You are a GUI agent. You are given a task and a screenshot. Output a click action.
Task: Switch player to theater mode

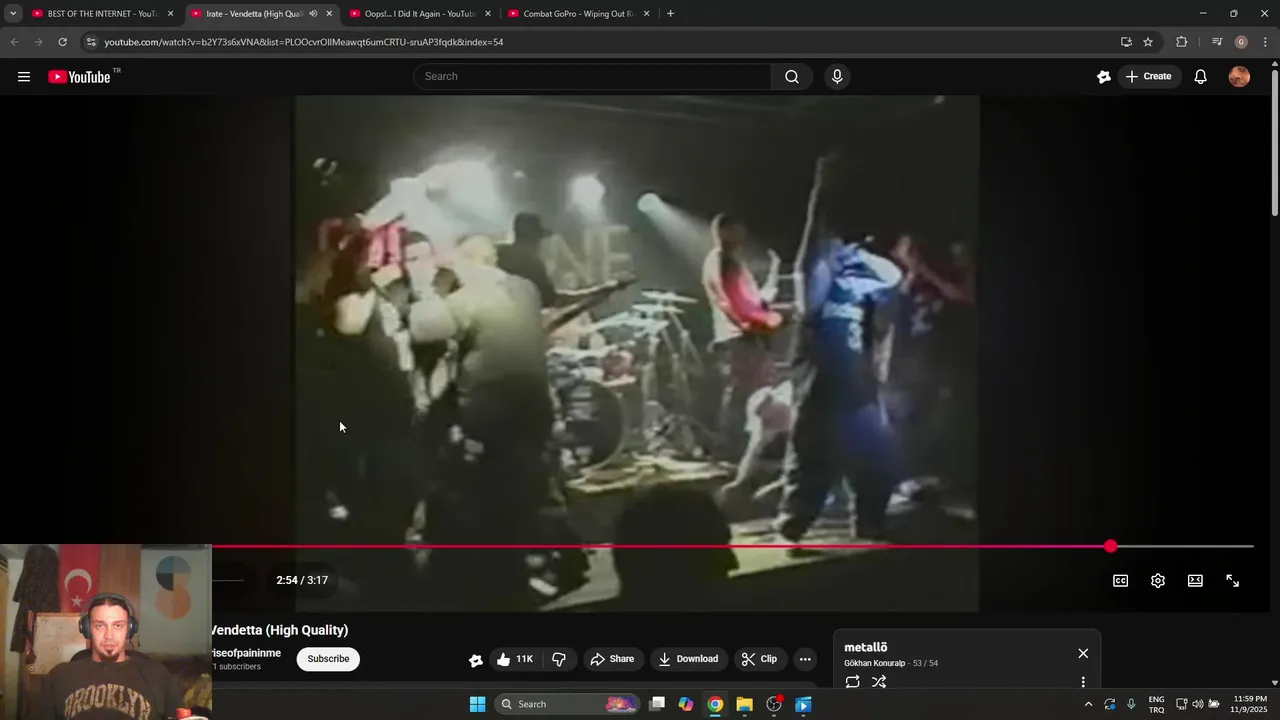1195,581
